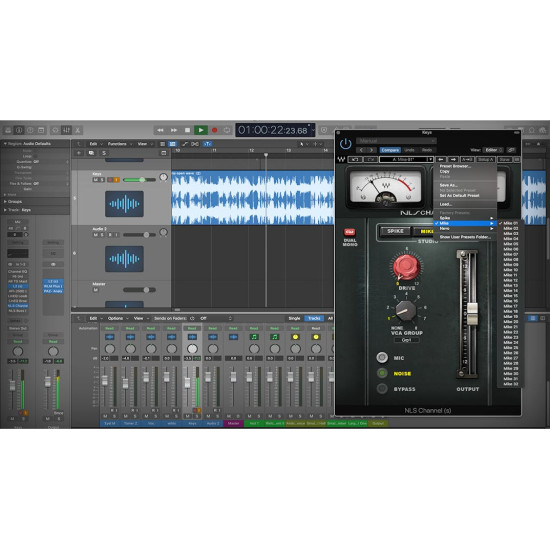Screen dimensions: 550x550
Task: Toggle the automation curve button
Action: pyautogui.click(x=185, y=144)
